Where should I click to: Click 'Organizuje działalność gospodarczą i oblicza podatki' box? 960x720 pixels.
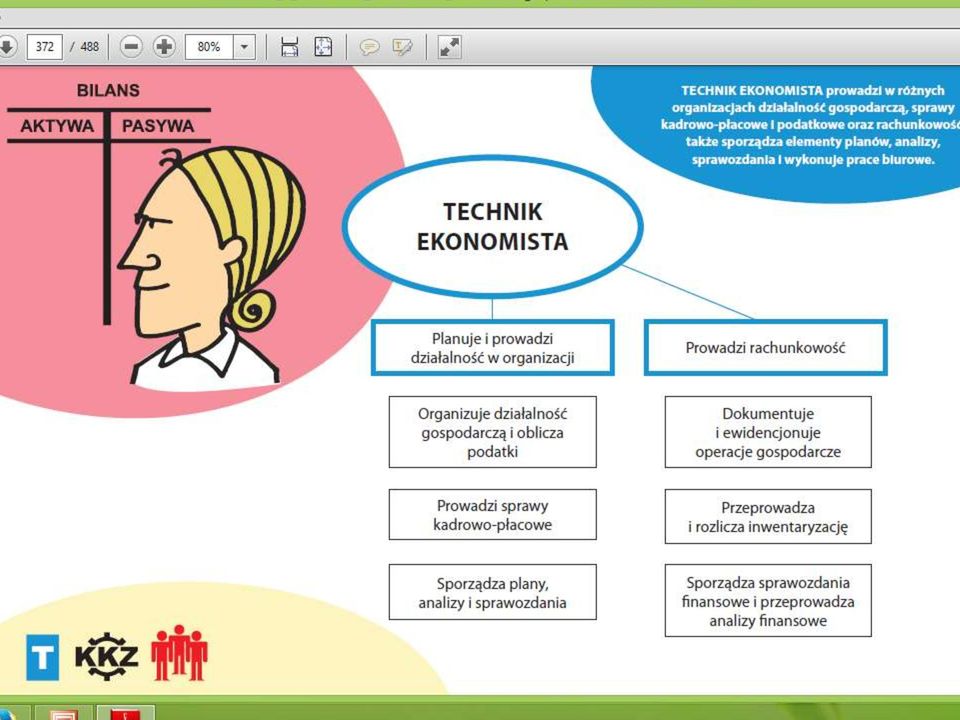coord(492,432)
